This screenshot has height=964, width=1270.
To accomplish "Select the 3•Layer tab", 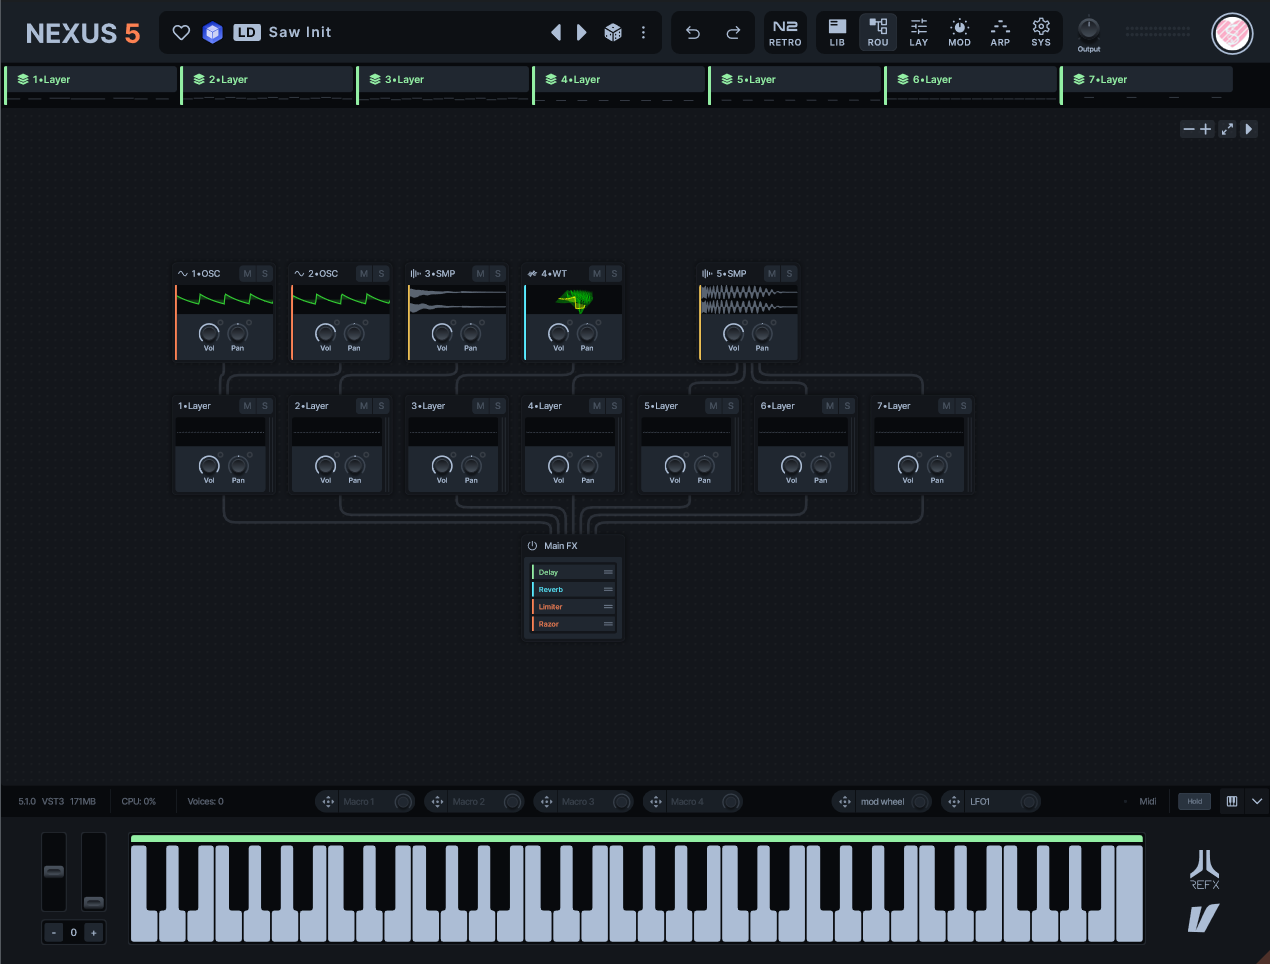I will (404, 79).
